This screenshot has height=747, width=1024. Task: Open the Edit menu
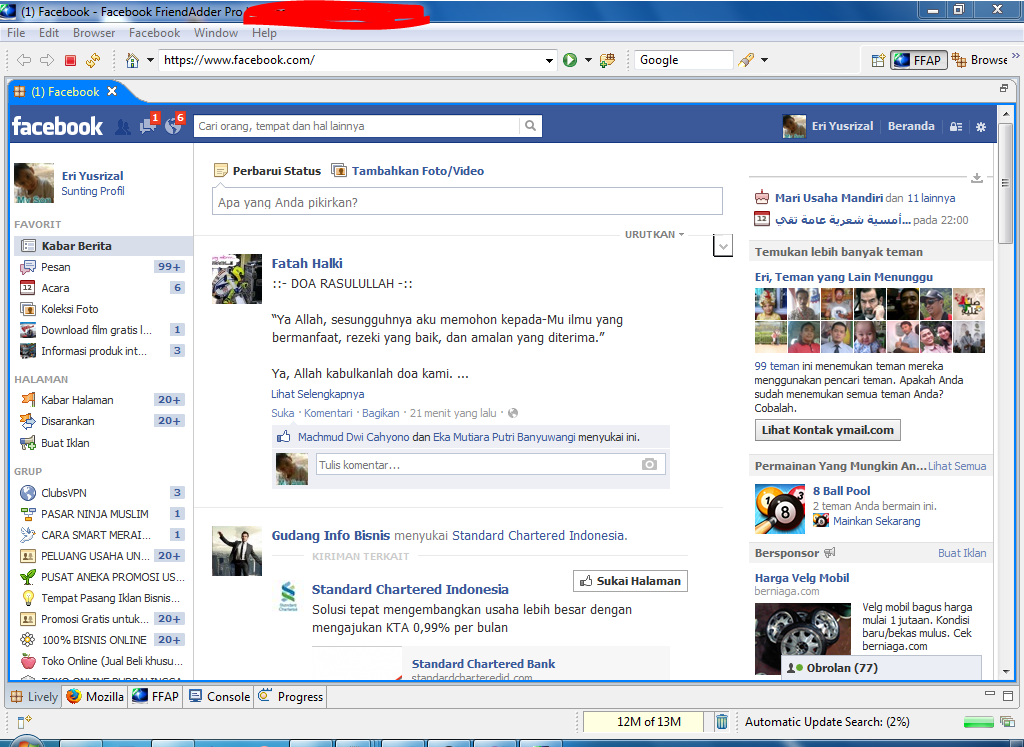click(x=49, y=33)
